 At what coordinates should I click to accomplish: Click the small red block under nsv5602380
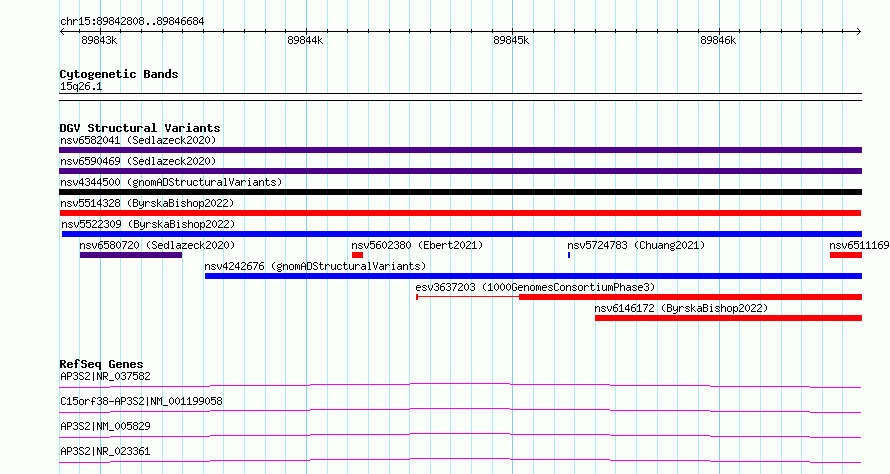coord(357,255)
